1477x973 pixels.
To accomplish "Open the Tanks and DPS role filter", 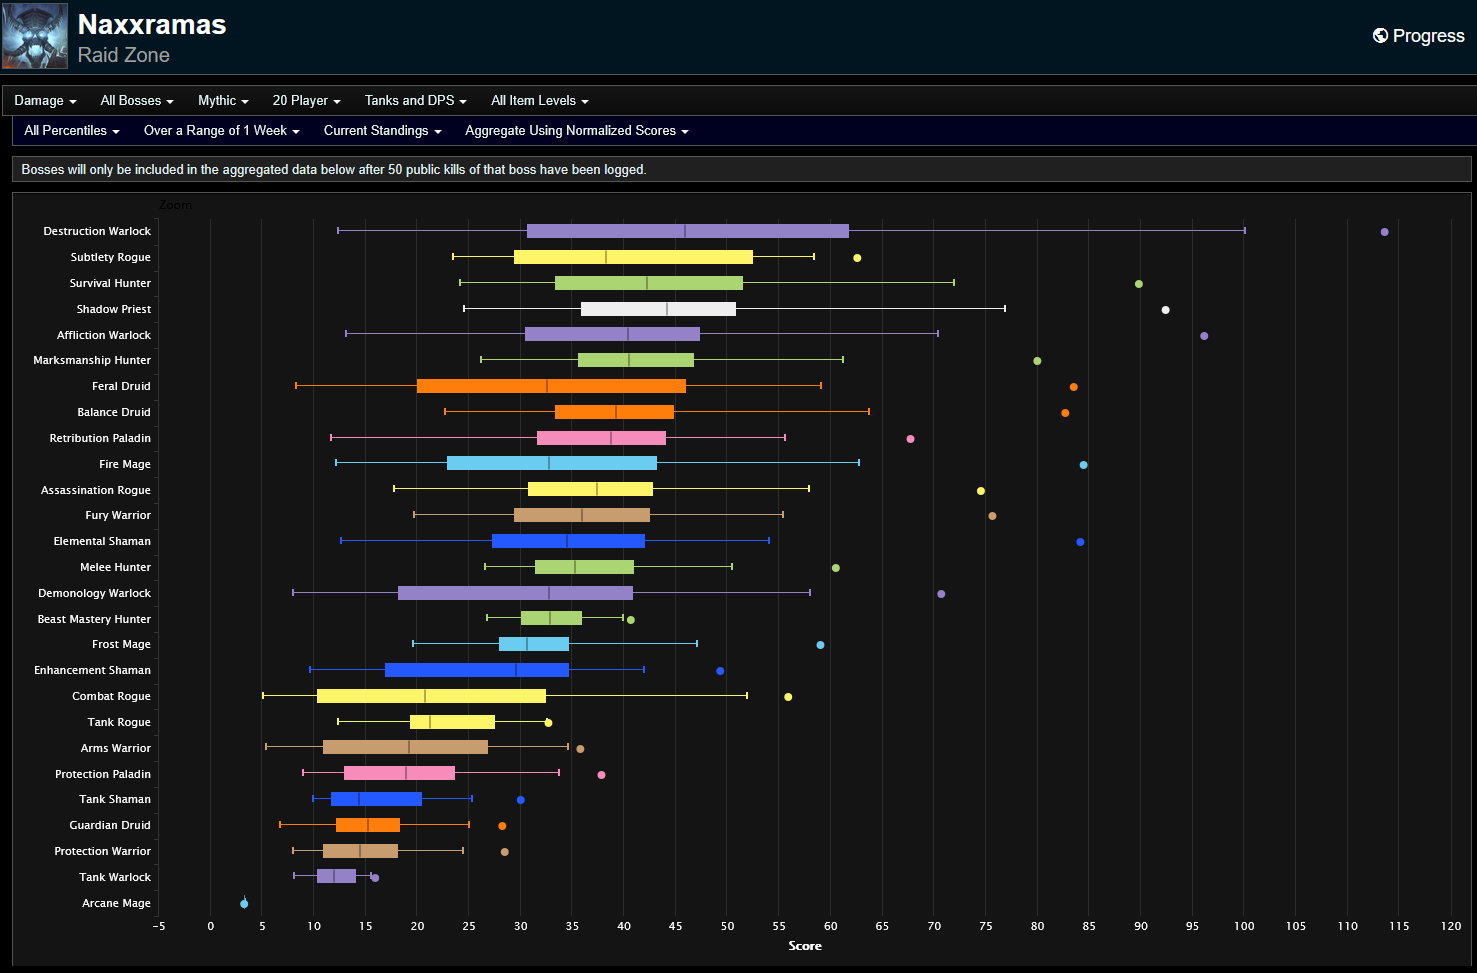I will 415,100.
